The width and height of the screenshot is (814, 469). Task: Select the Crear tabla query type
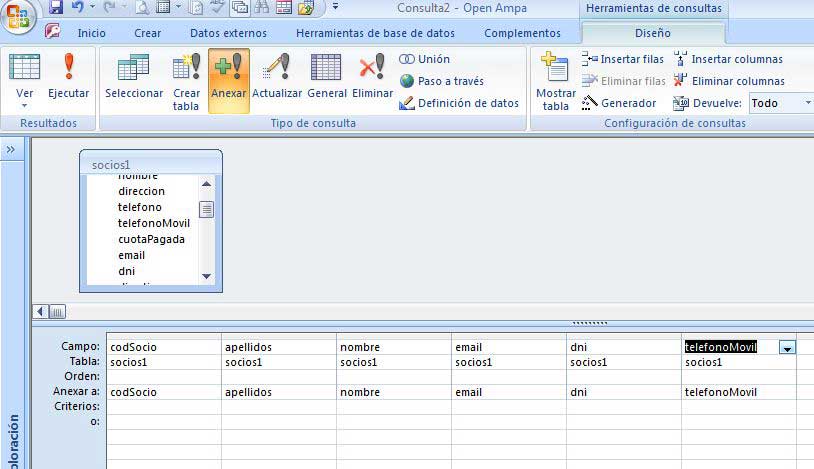click(186, 78)
